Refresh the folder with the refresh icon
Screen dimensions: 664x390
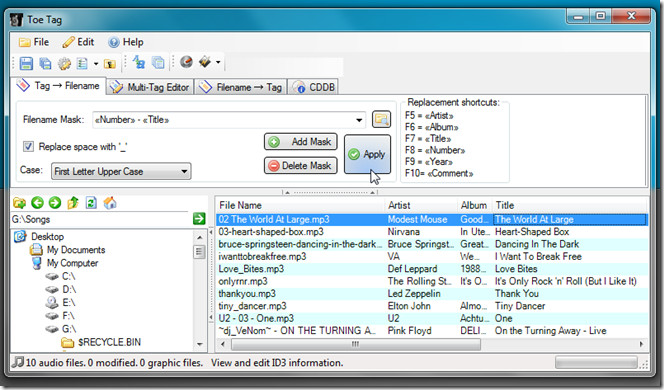point(91,203)
